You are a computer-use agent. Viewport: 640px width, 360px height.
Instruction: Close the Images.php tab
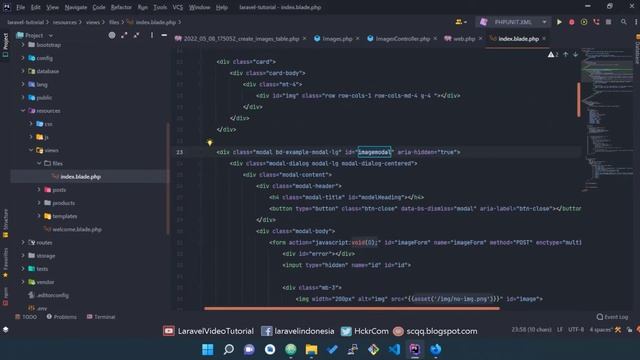click(x=358, y=39)
